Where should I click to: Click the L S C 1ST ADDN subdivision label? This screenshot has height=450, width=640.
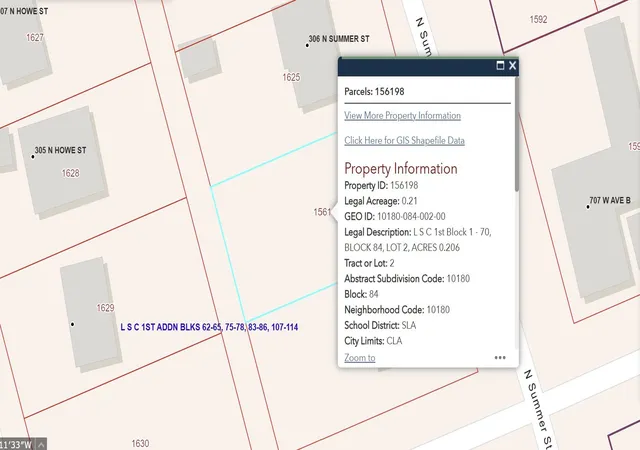click(209, 327)
